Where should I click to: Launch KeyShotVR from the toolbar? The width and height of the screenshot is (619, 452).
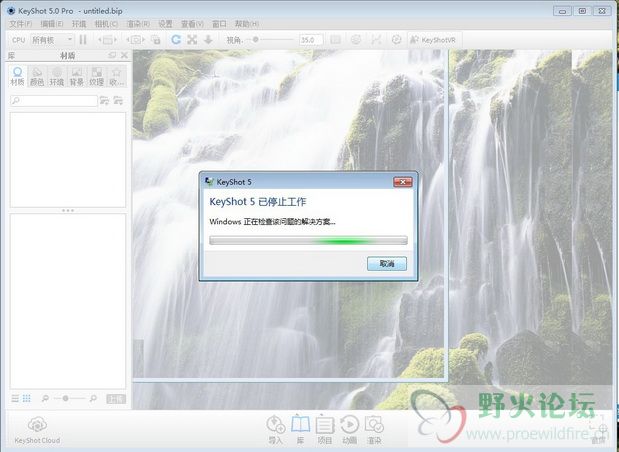433,40
